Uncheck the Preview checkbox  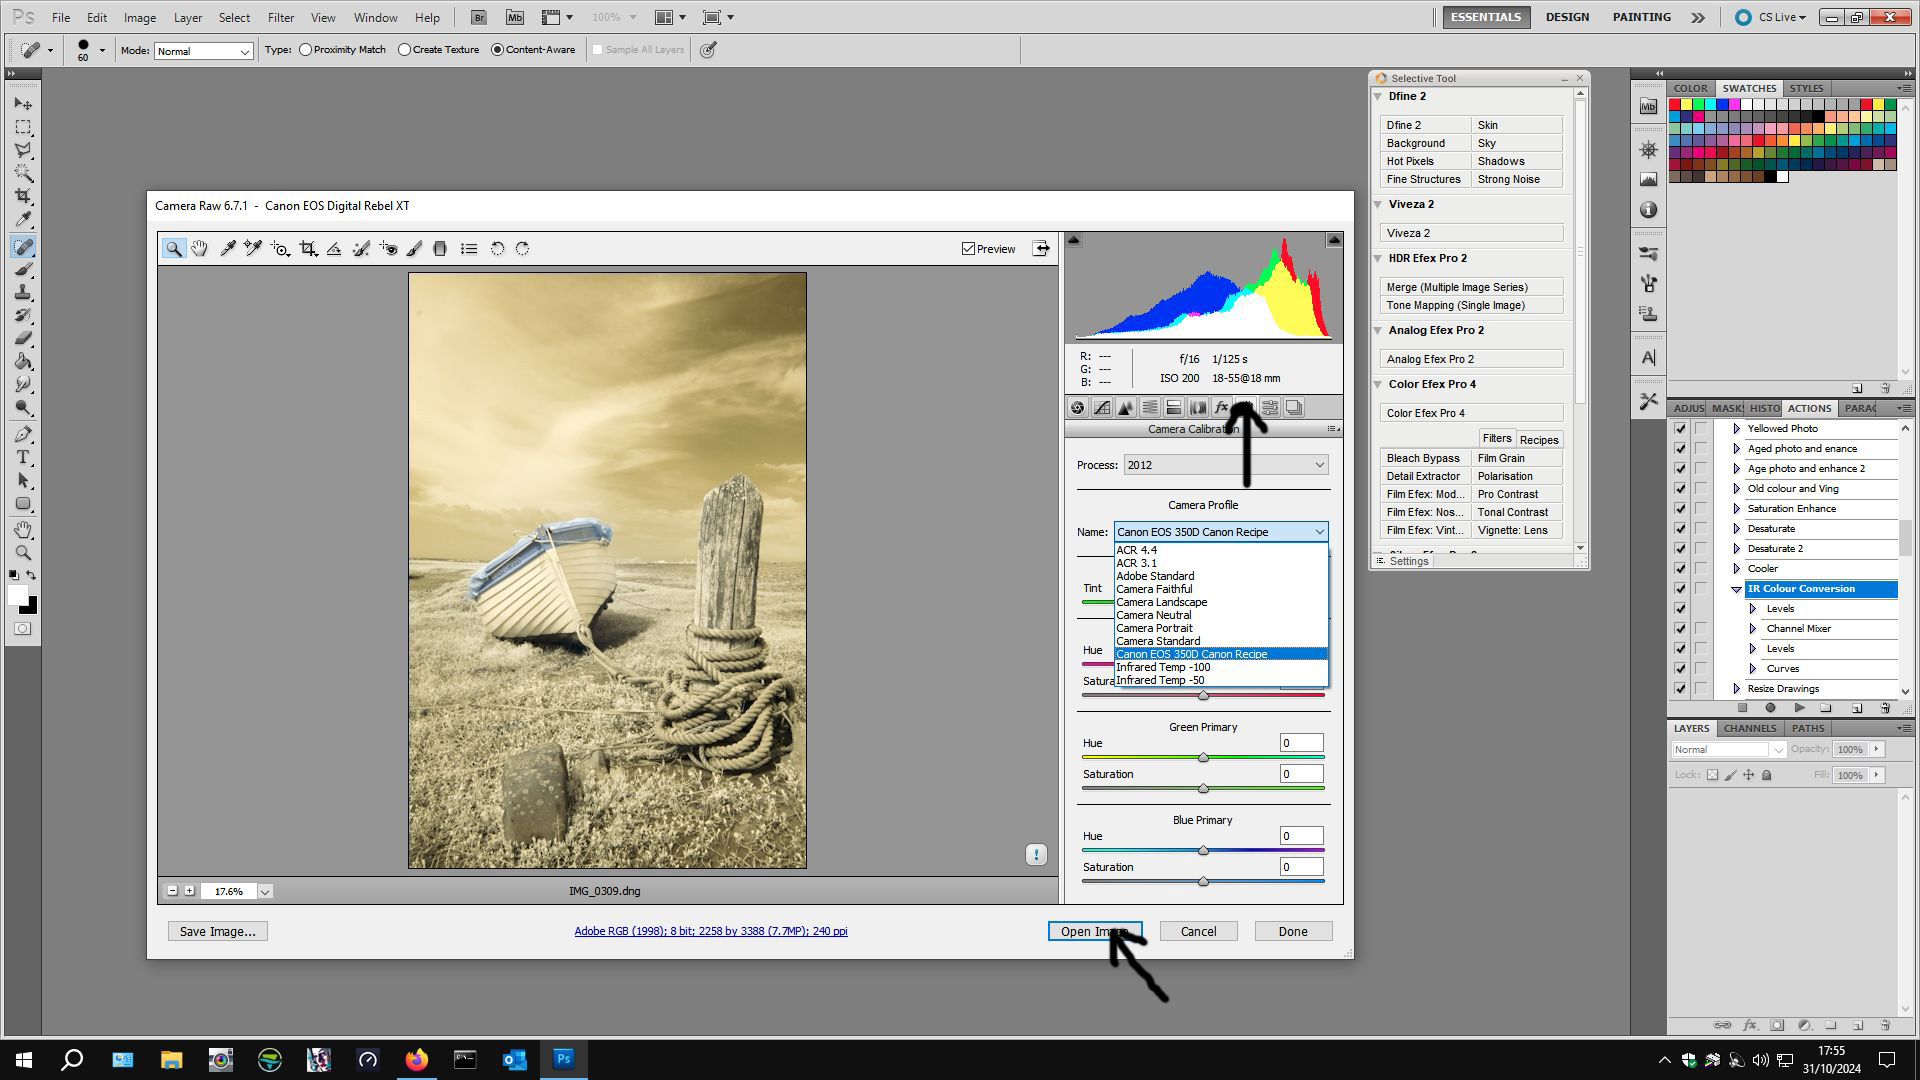[x=968, y=249]
